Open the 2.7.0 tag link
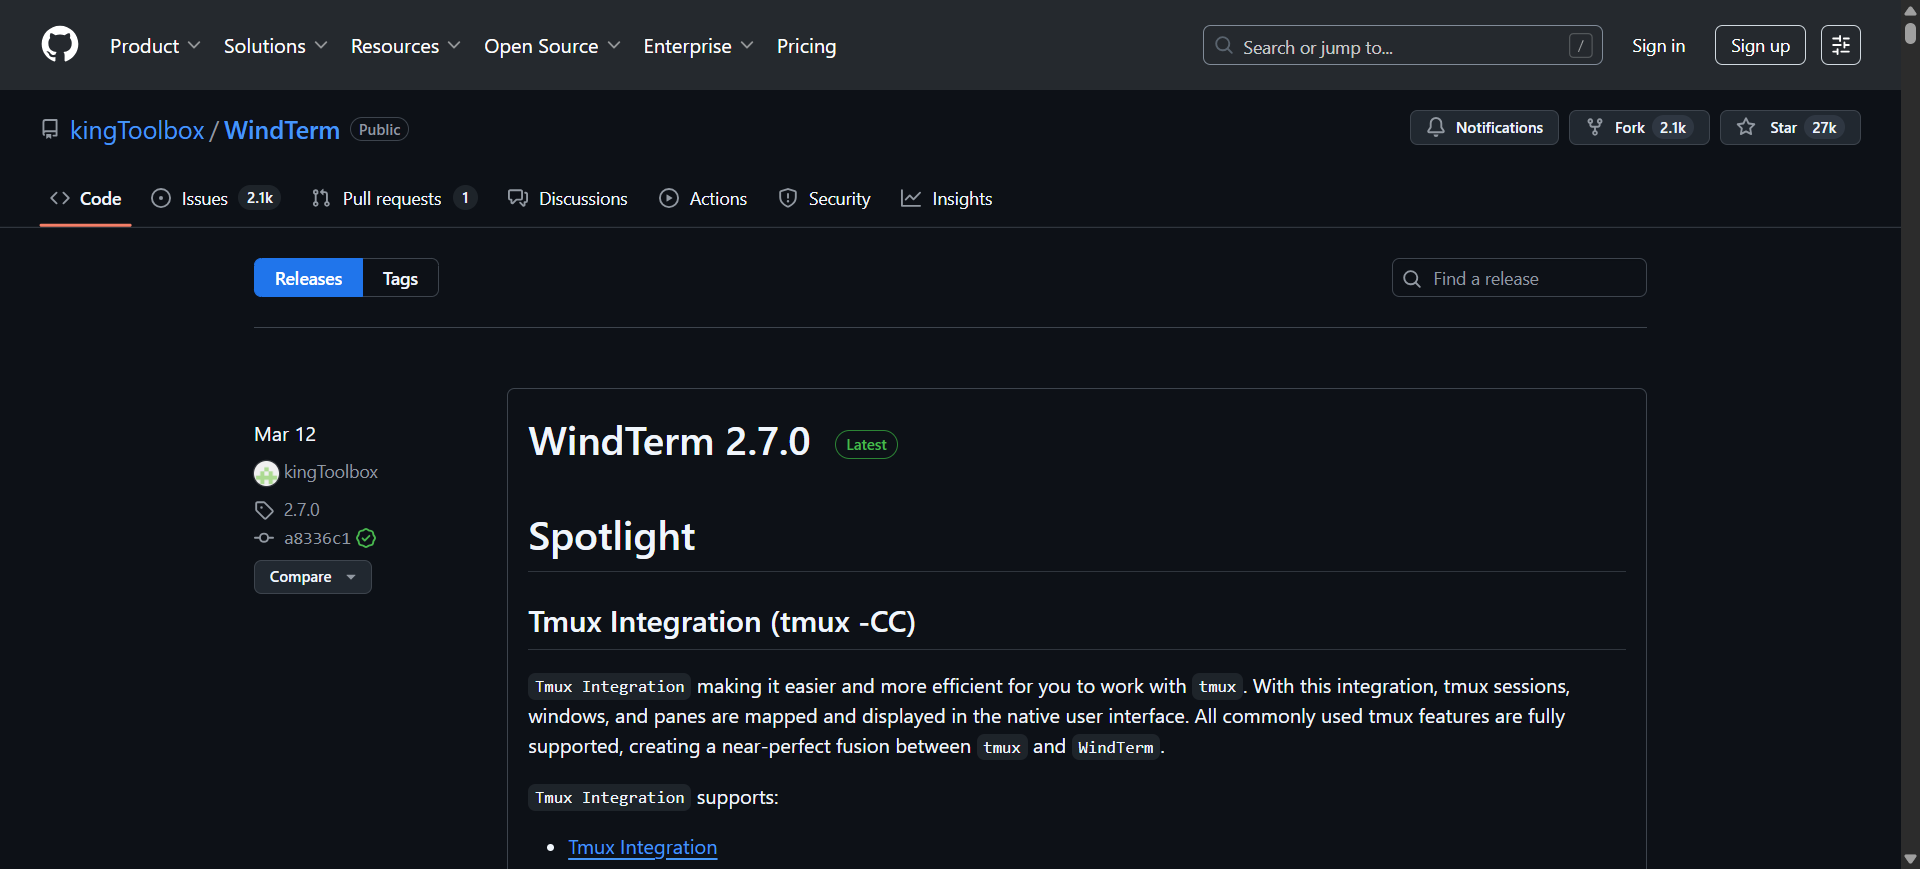 302,510
